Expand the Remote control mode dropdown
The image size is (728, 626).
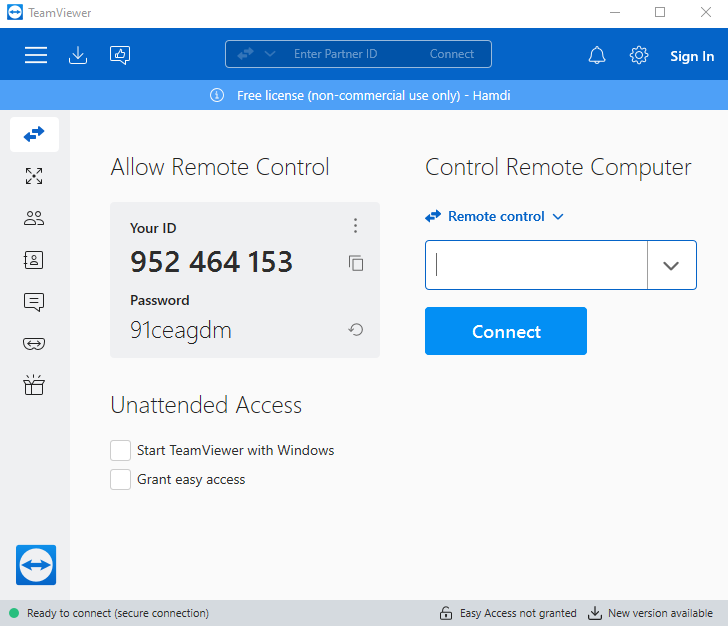[x=558, y=216]
